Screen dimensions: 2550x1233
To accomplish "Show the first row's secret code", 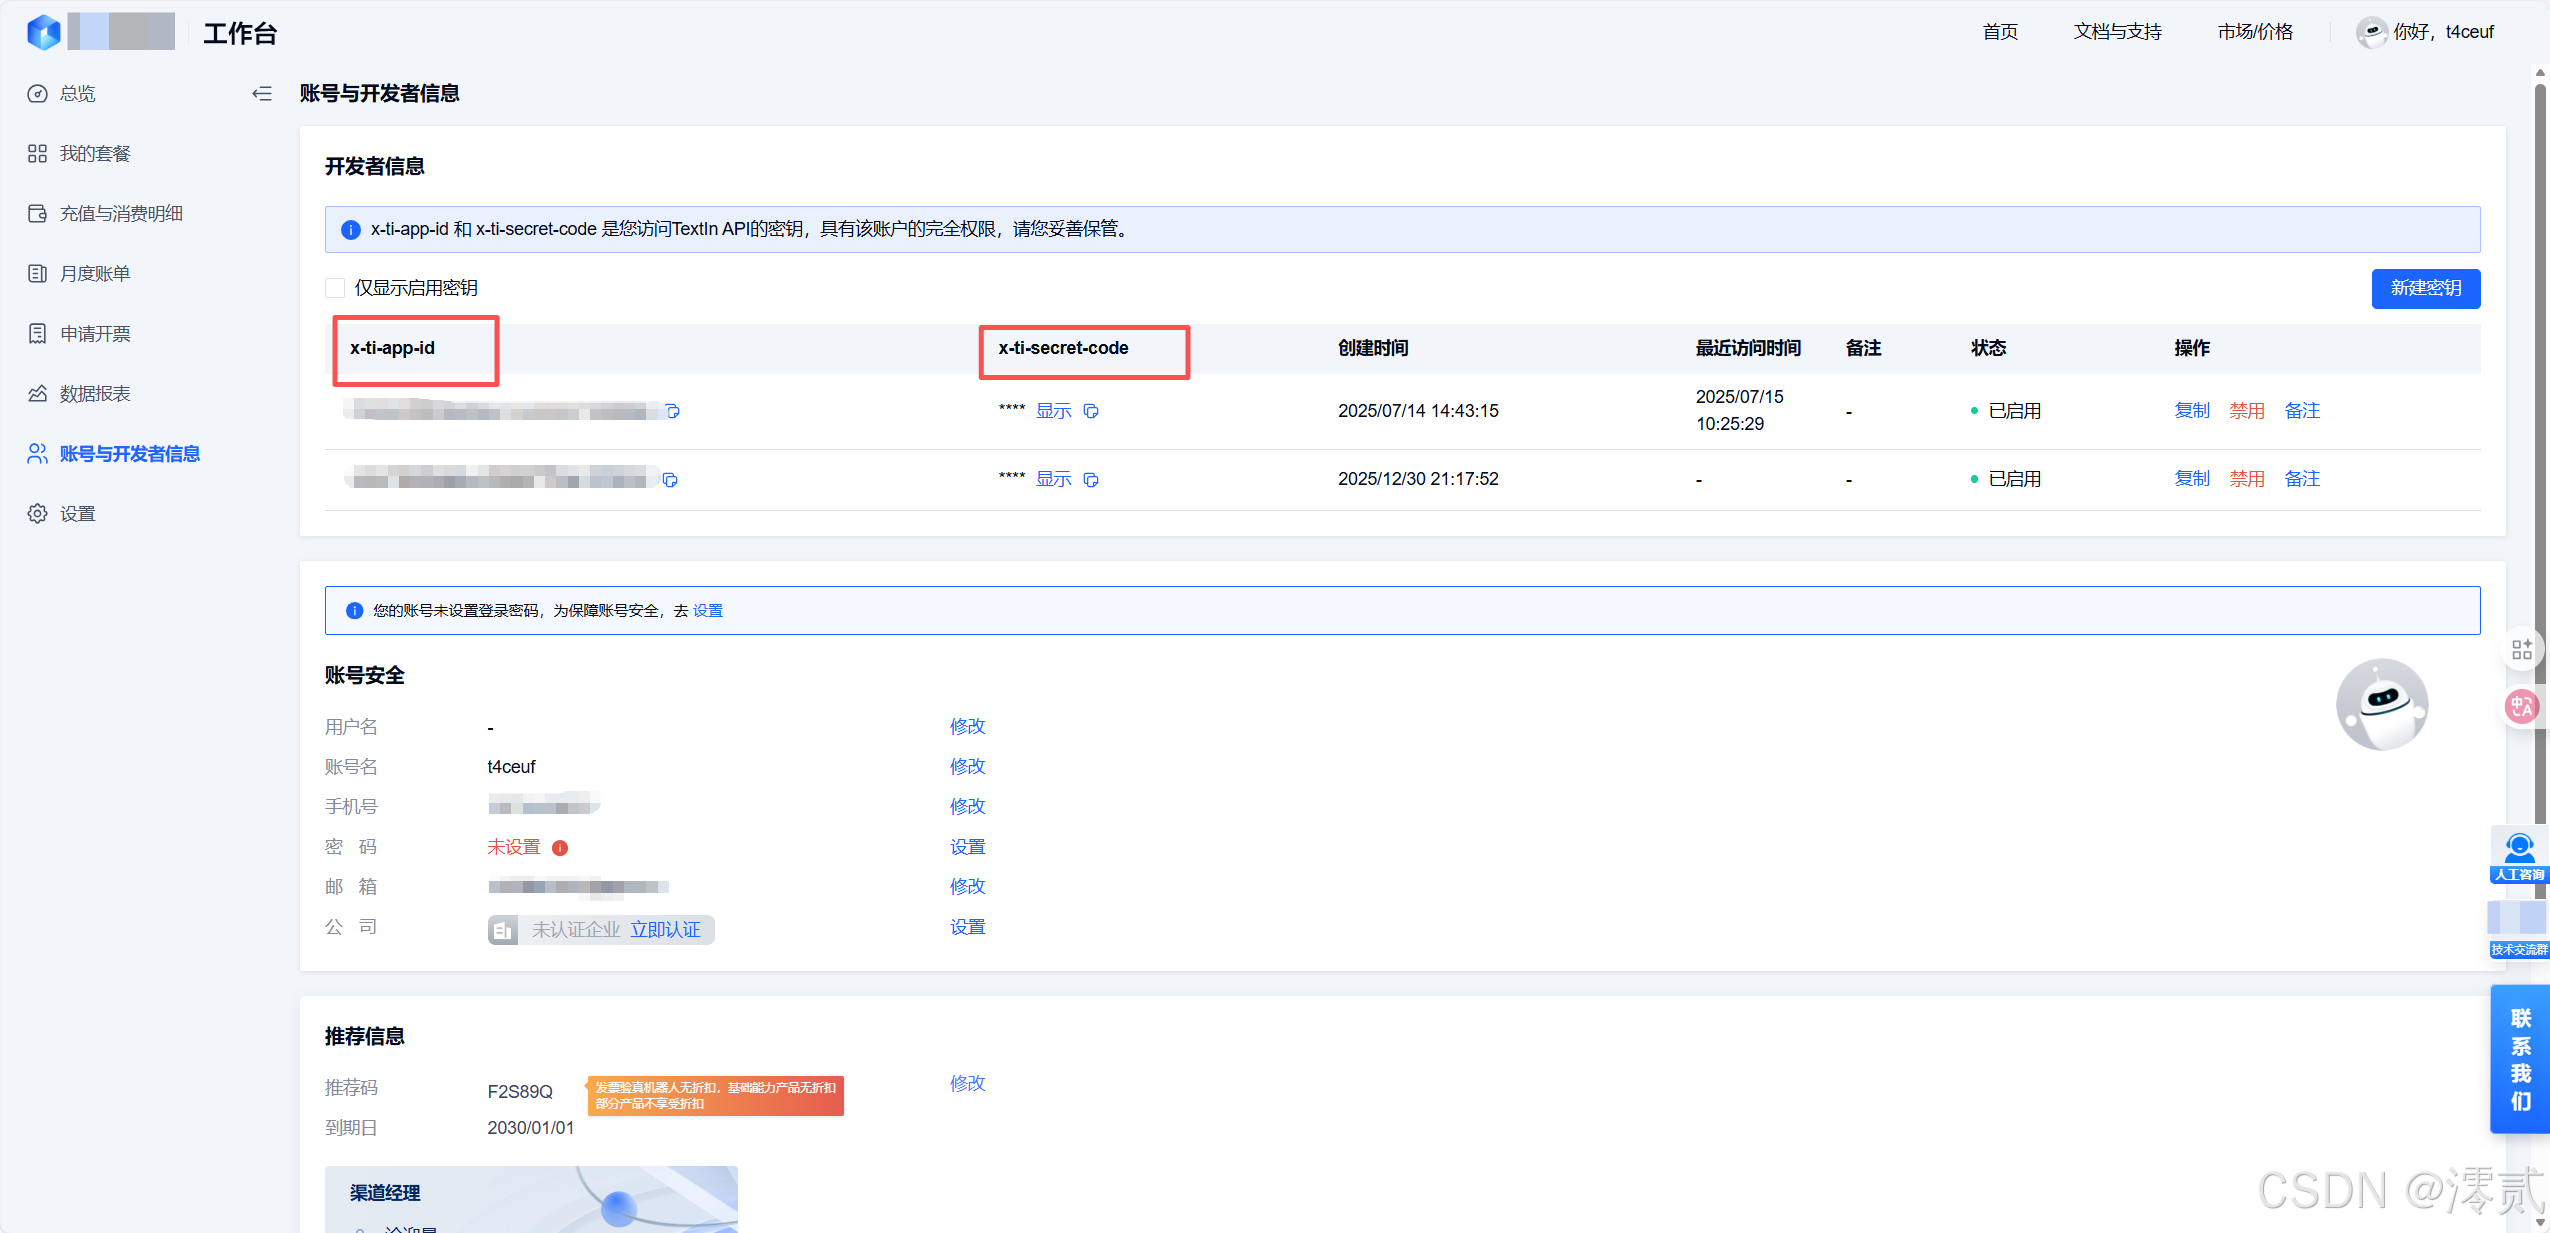I will [x=1053, y=411].
